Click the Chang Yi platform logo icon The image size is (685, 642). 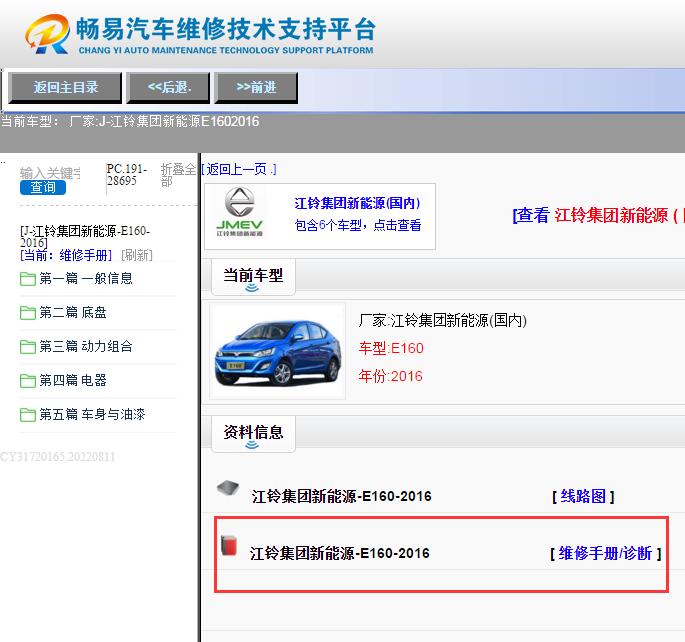(x=48, y=34)
